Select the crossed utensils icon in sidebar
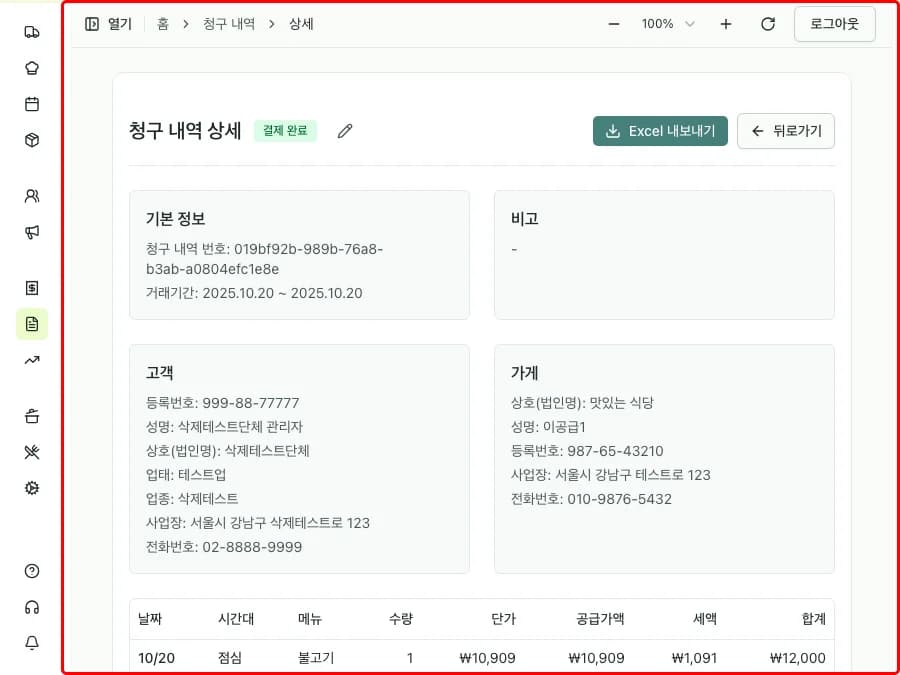 (x=31, y=451)
